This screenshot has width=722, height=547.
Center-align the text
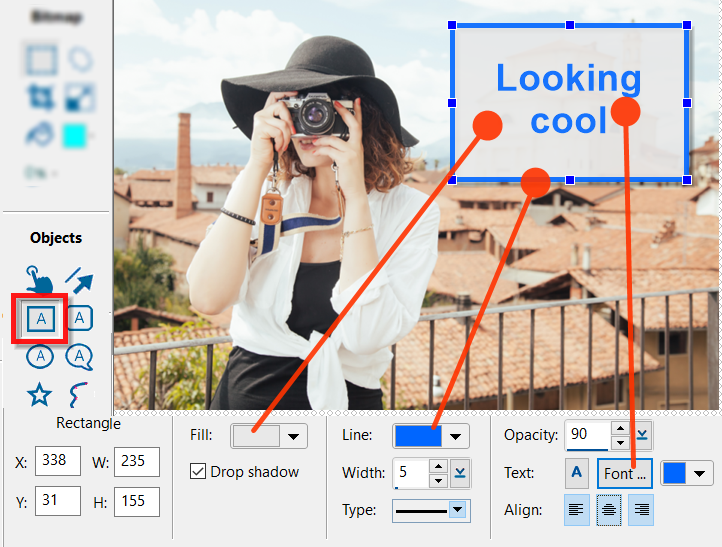pyautogui.click(x=609, y=509)
